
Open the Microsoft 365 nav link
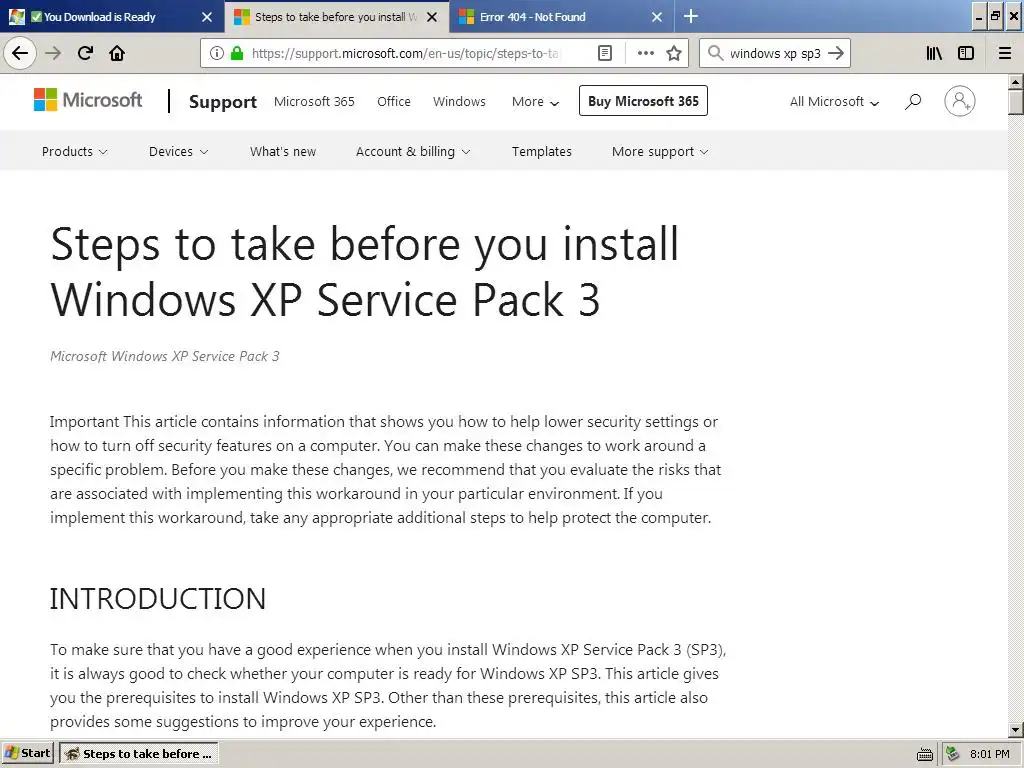tap(314, 101)
